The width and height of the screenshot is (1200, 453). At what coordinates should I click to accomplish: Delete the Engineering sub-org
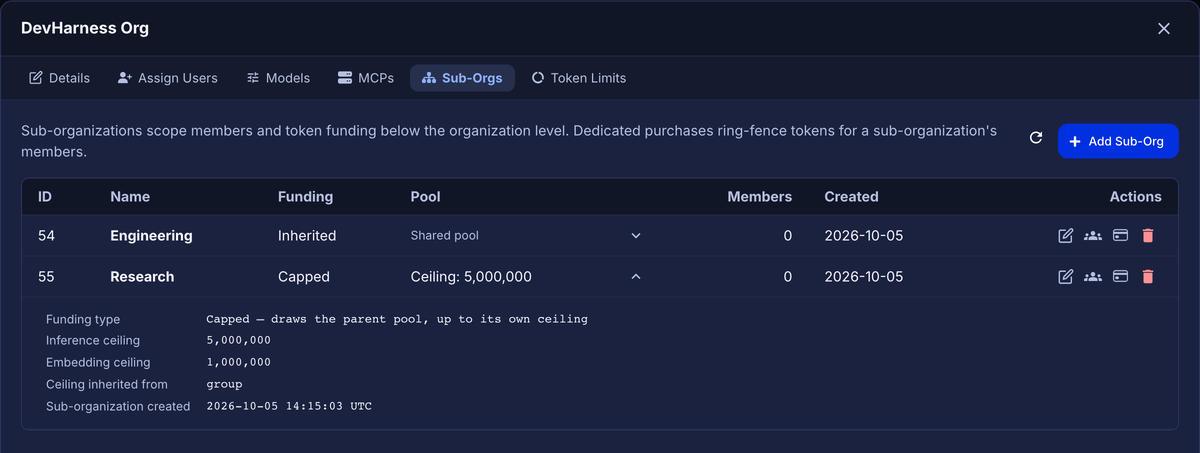point(1148,236)
